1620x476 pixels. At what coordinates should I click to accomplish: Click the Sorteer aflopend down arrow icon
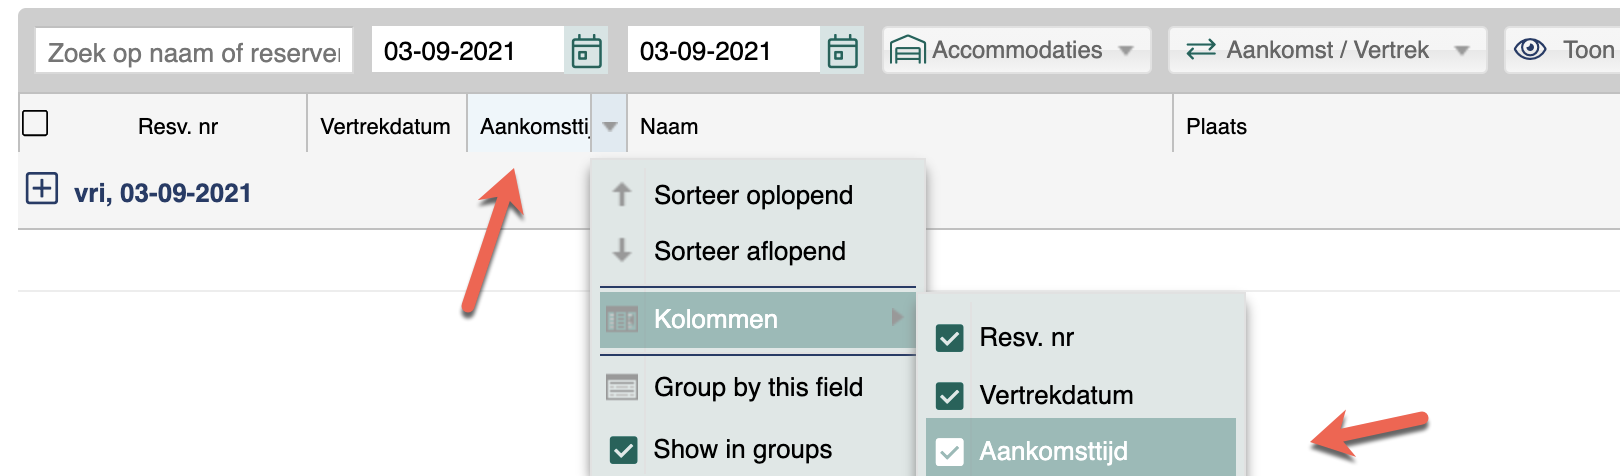622,250
